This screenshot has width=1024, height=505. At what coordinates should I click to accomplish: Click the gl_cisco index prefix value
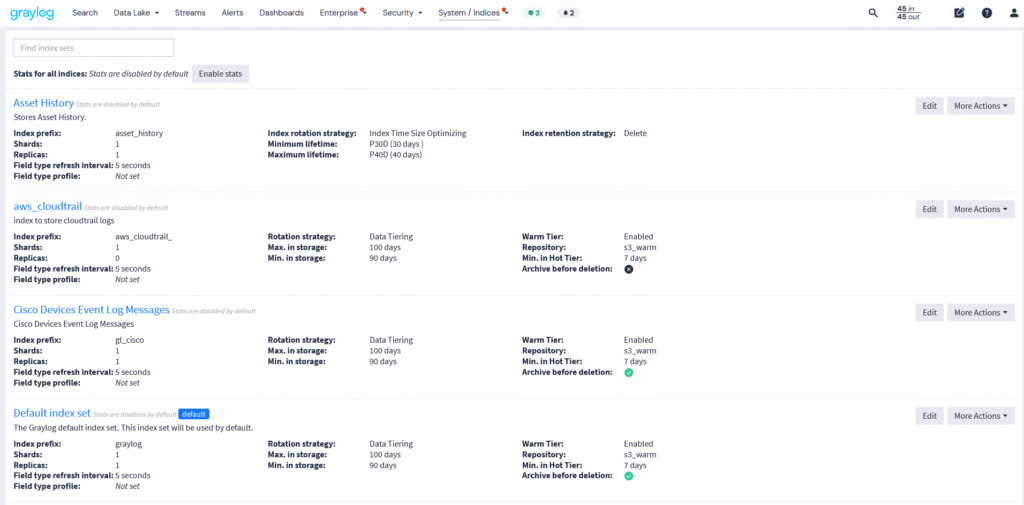coord(129,340)
